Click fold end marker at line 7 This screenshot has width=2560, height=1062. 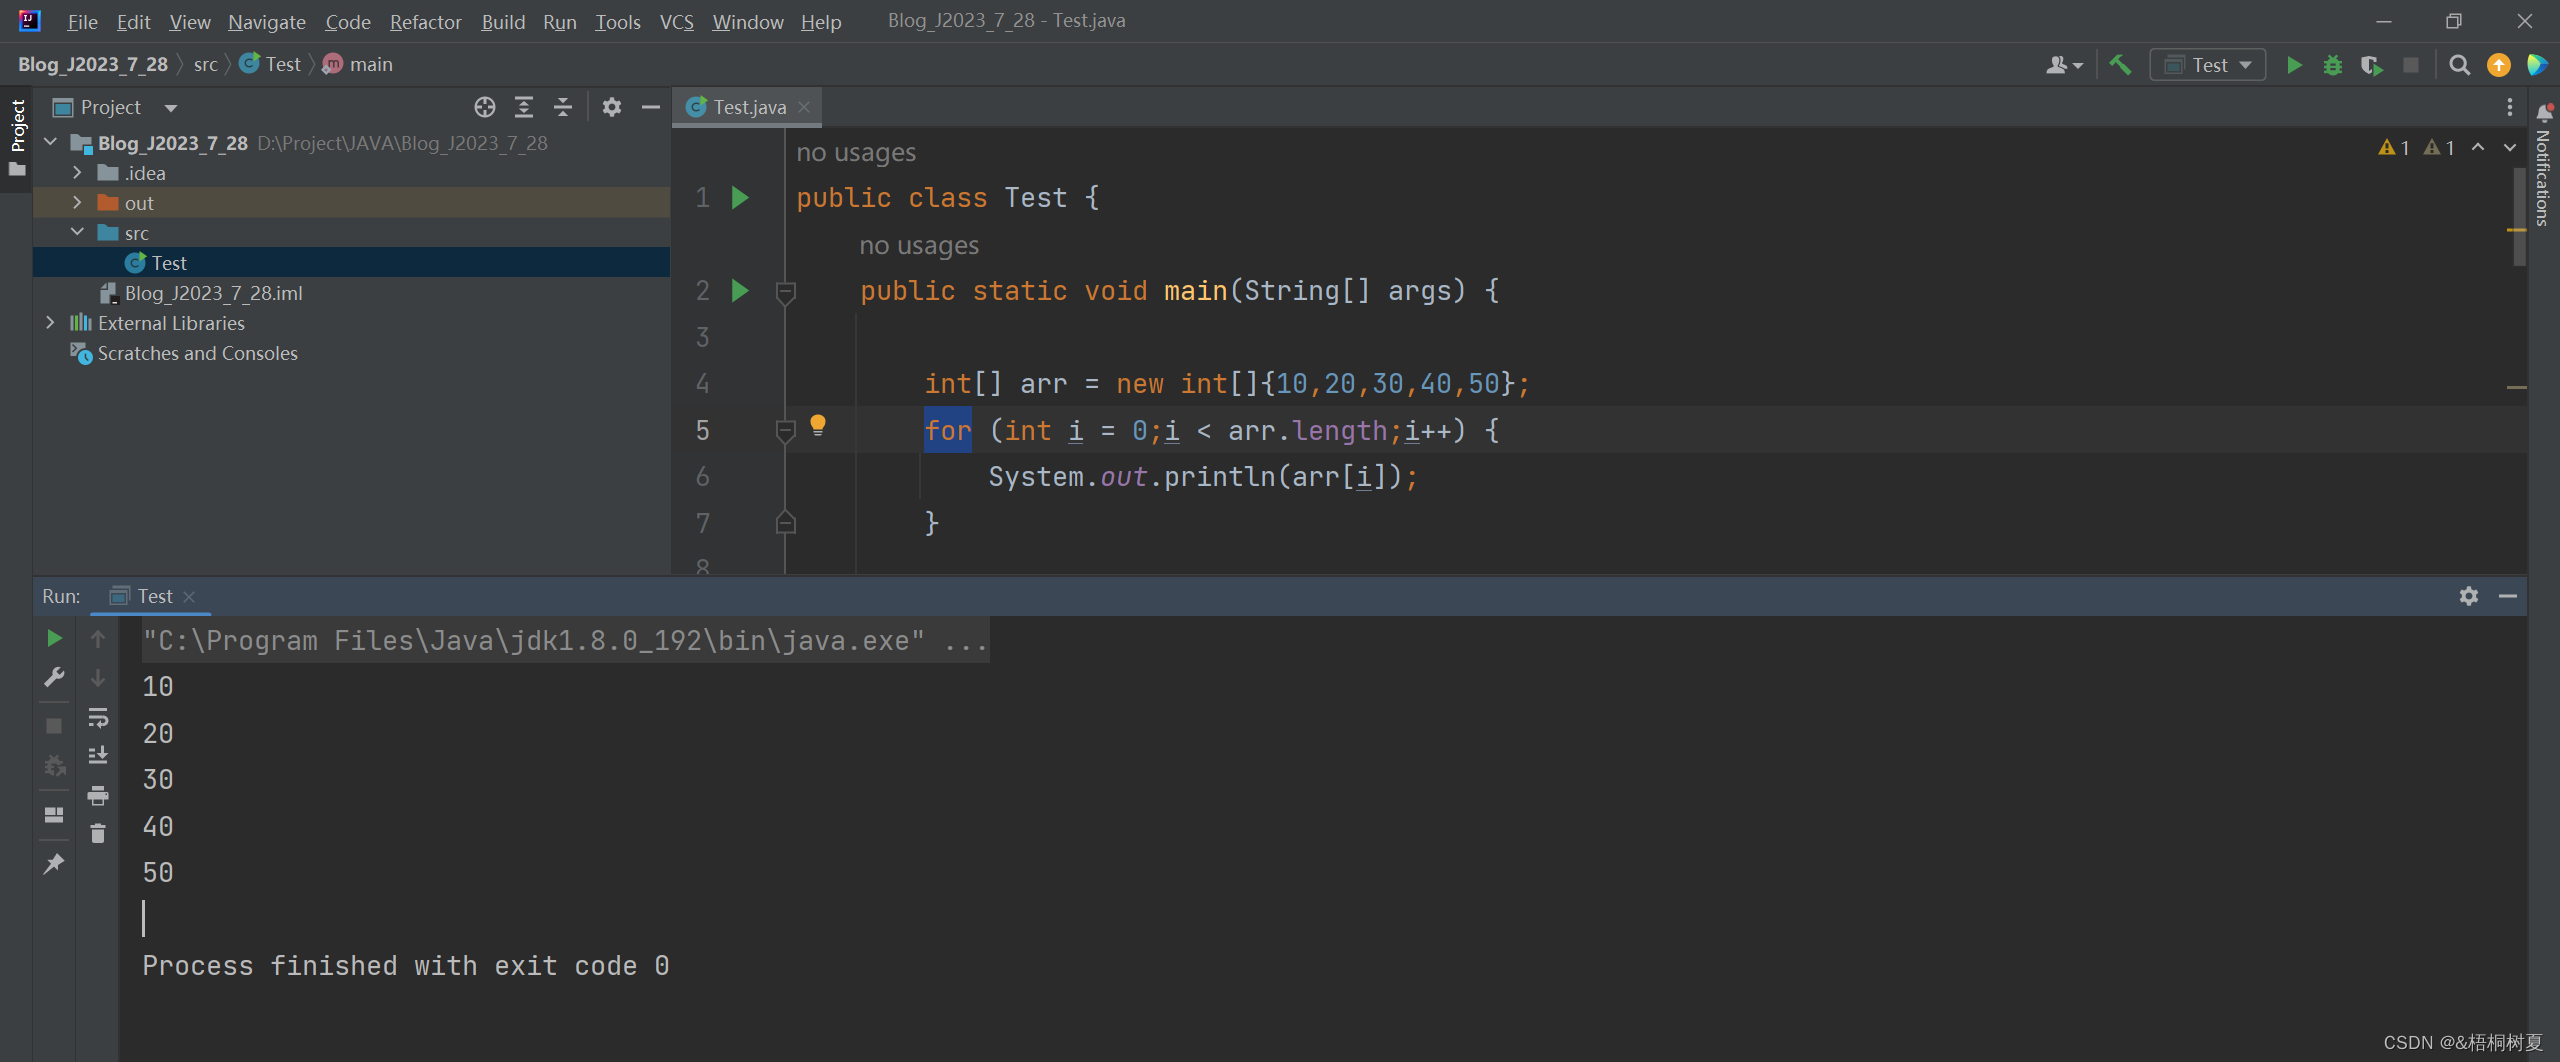(x=786, y=523)
